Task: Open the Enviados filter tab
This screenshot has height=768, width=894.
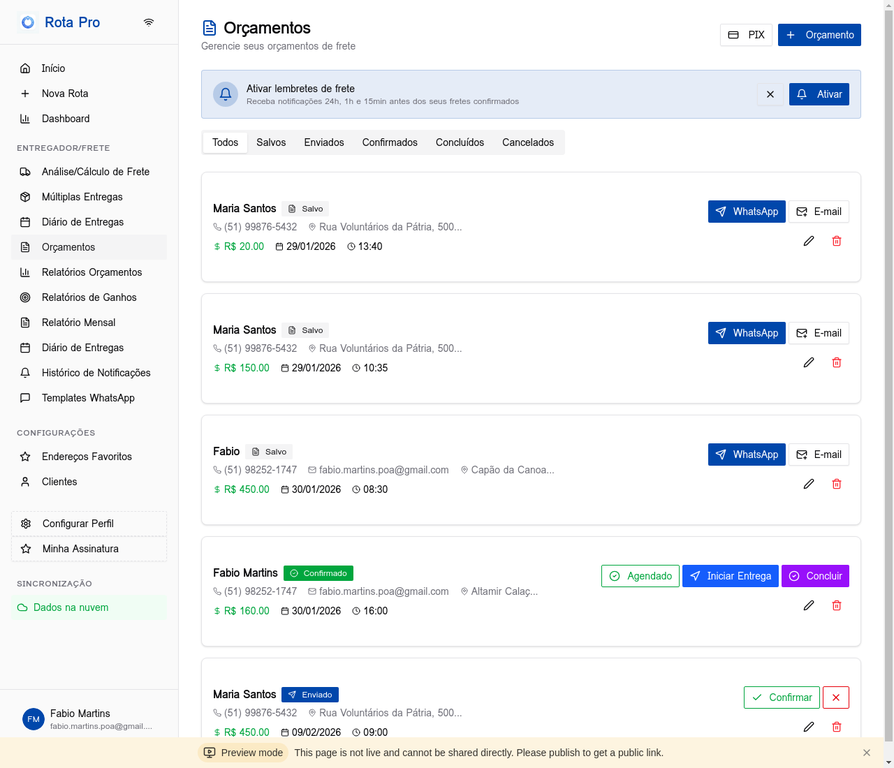Action: [x=323, y=143]
